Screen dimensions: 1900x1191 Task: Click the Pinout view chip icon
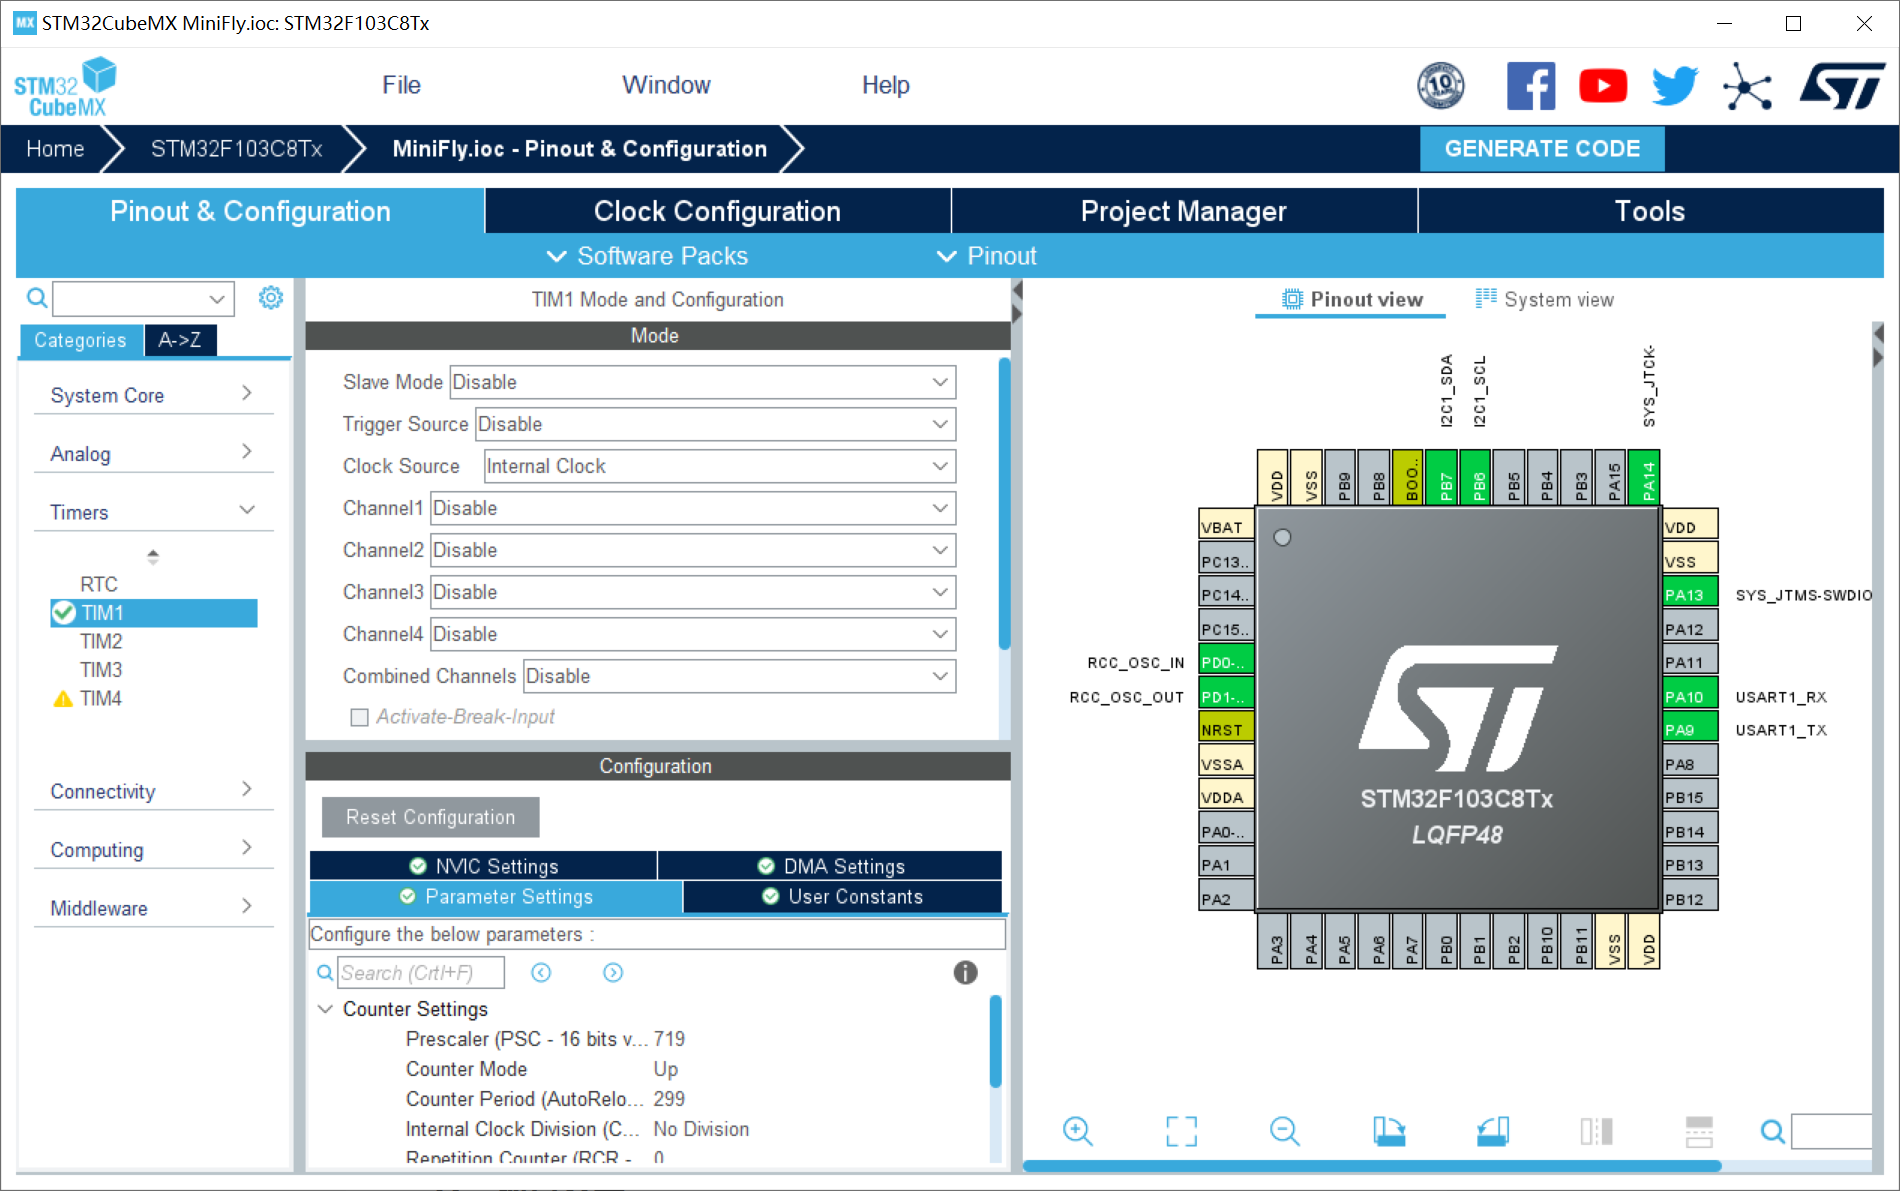tap(1293, 299)
